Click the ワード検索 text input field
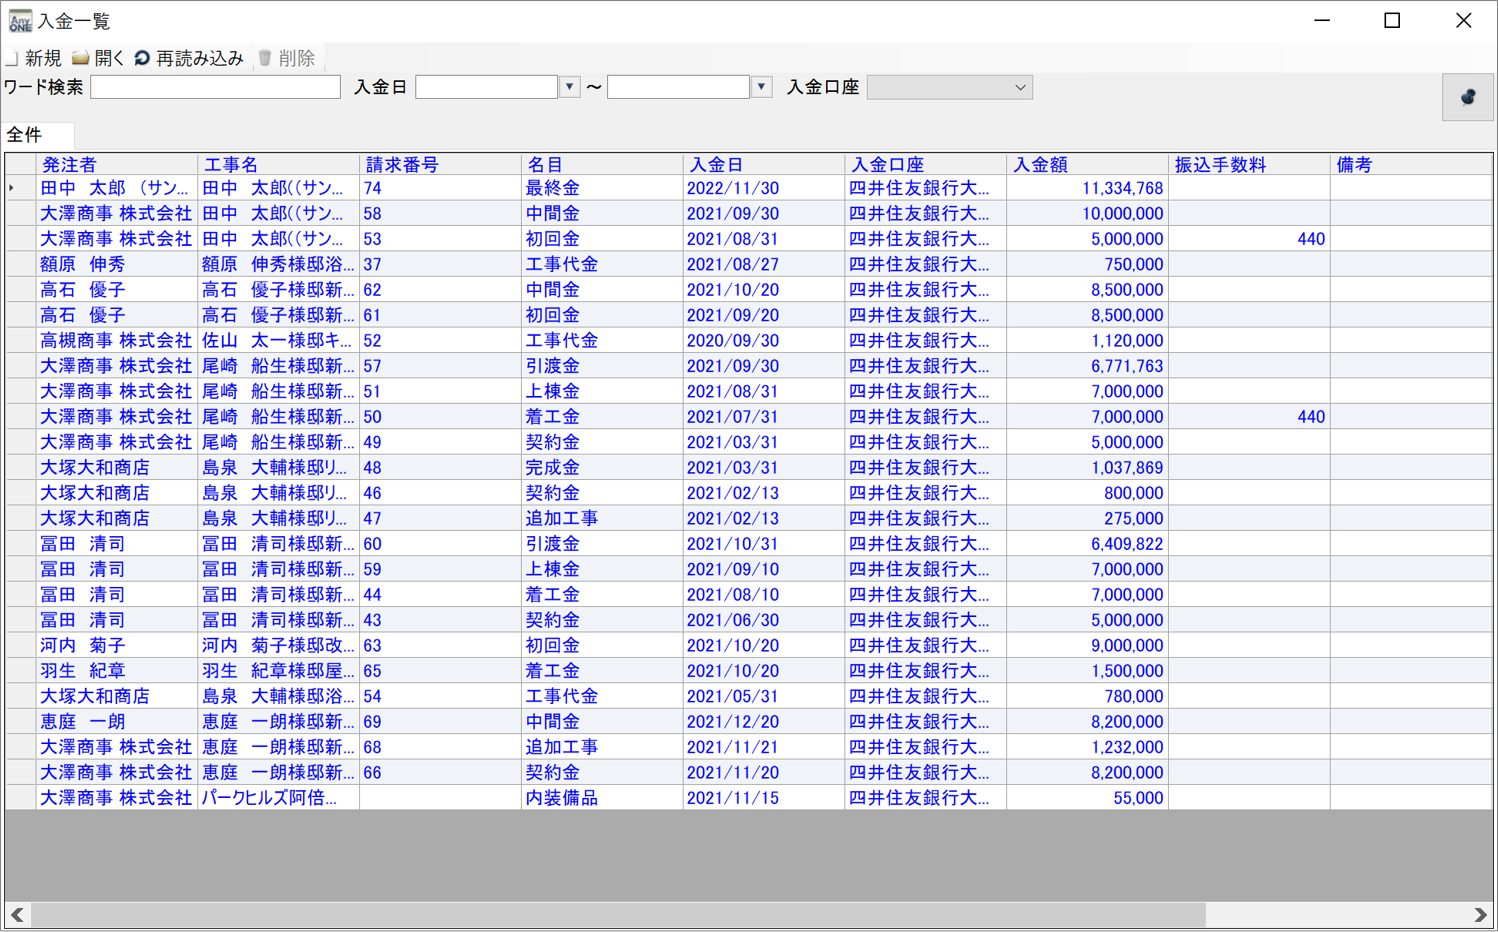Viewport: 1498px width, 932px height. (x=215, y=88)
